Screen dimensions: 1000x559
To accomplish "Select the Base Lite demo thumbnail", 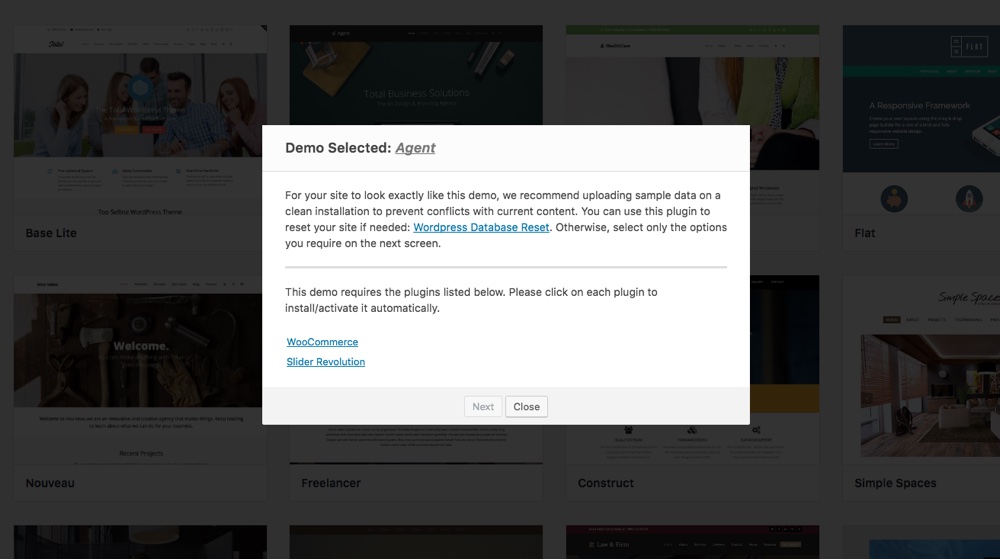I will [140, 120].
